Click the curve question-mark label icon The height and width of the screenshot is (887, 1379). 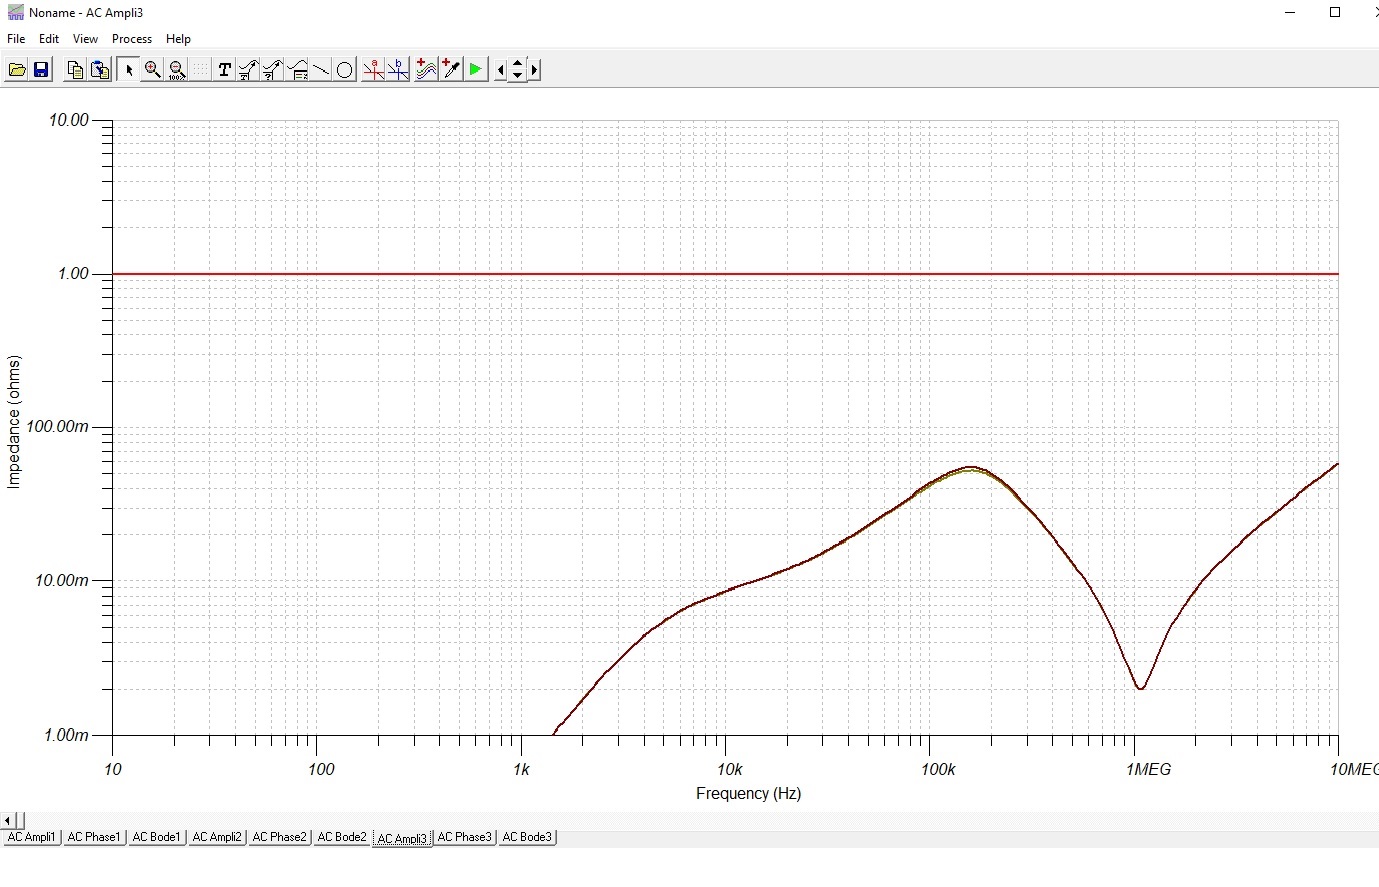(x=272, y=70)
